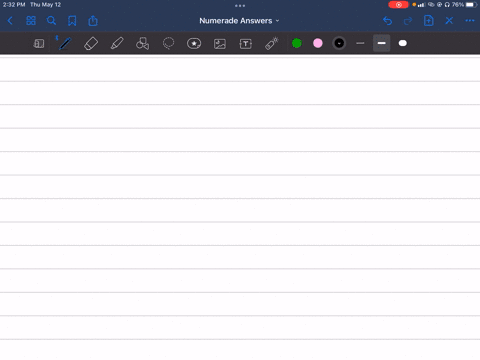Open the page thumbnails grid view
Viewport: 480px width, 360px height.
click(x=31, y=21)
